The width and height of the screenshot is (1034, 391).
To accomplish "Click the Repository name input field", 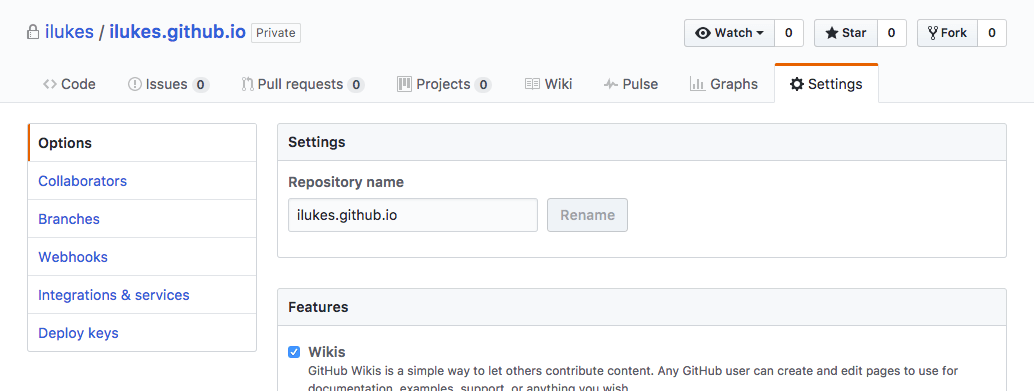I will click(x=413, y=215).
